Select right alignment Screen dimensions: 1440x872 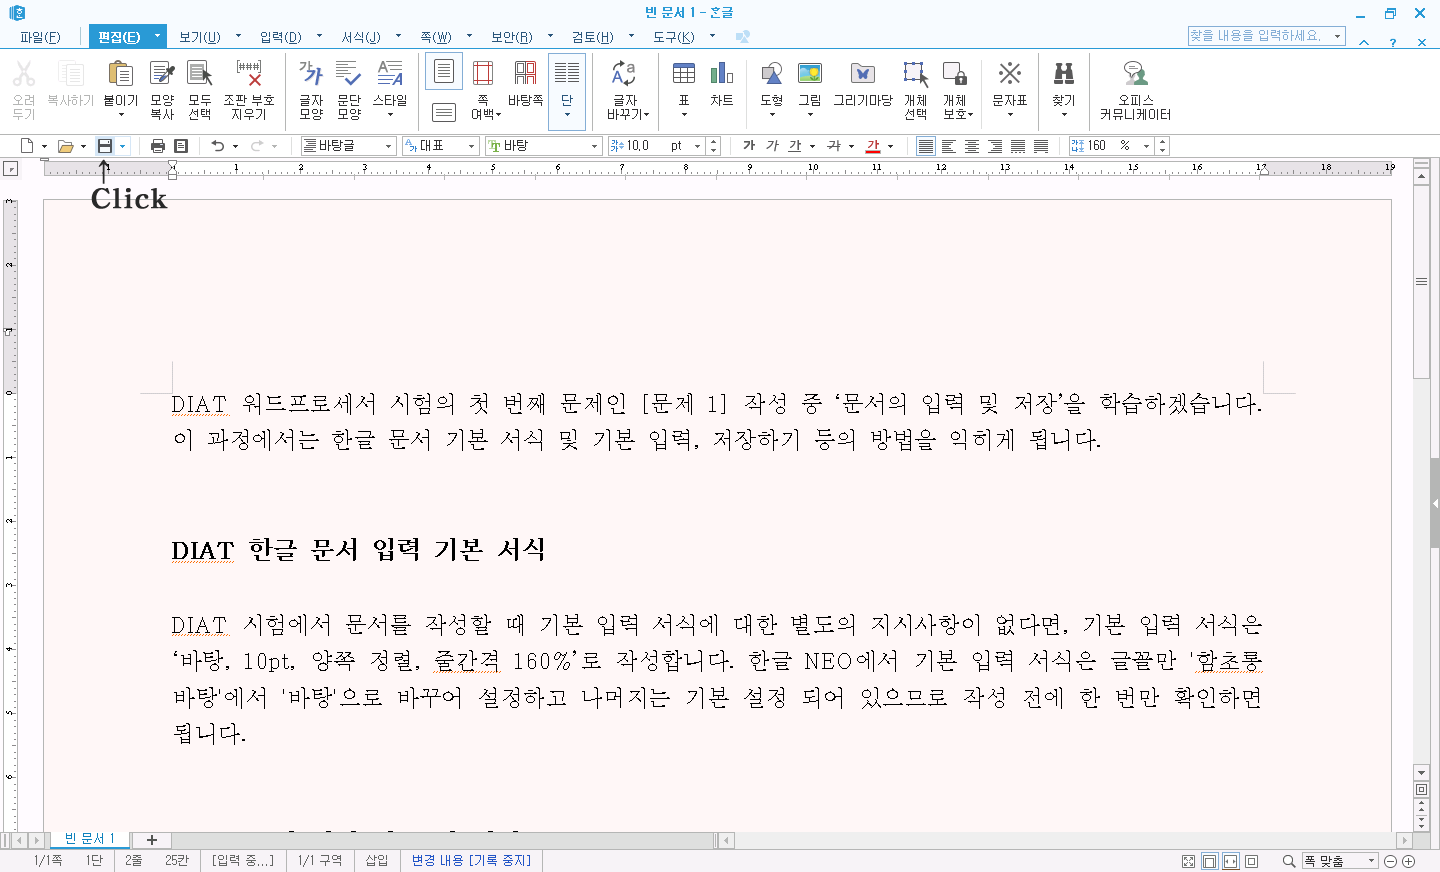pyautogui.click(x=995, y=146)
